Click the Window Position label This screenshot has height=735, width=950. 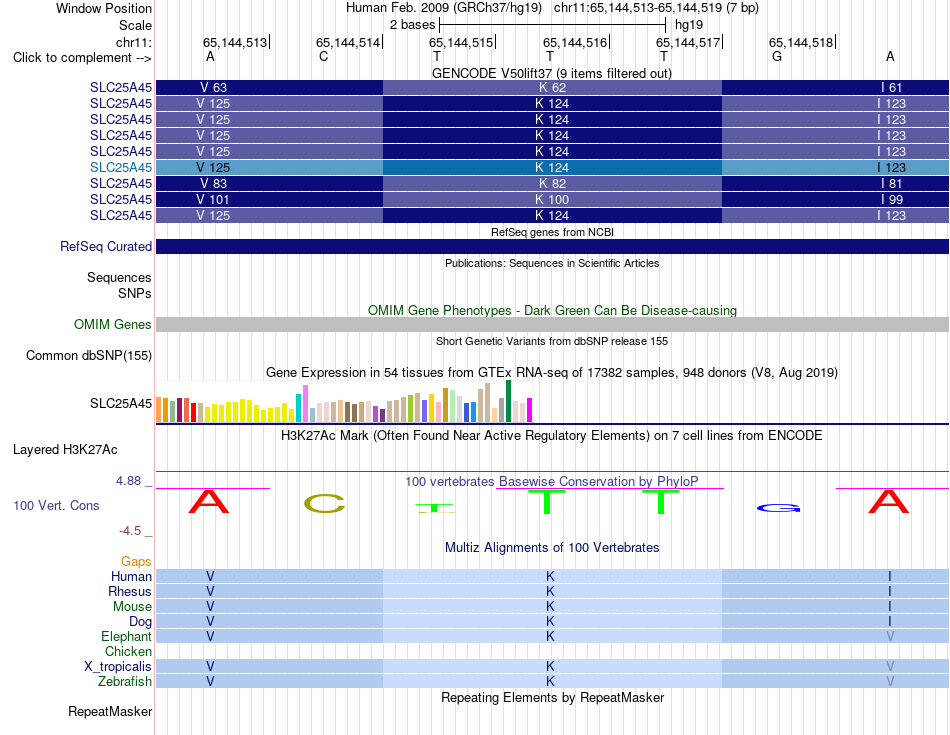104,8
